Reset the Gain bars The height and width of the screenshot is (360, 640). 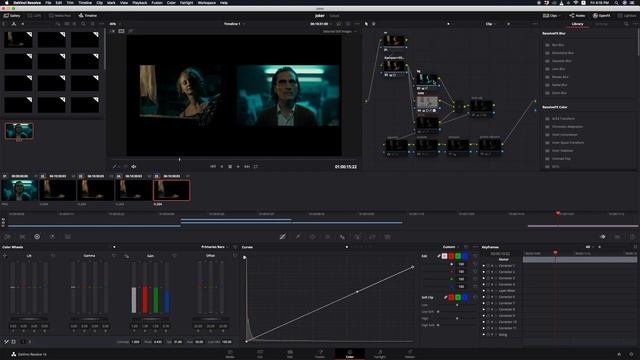(174, 256)
